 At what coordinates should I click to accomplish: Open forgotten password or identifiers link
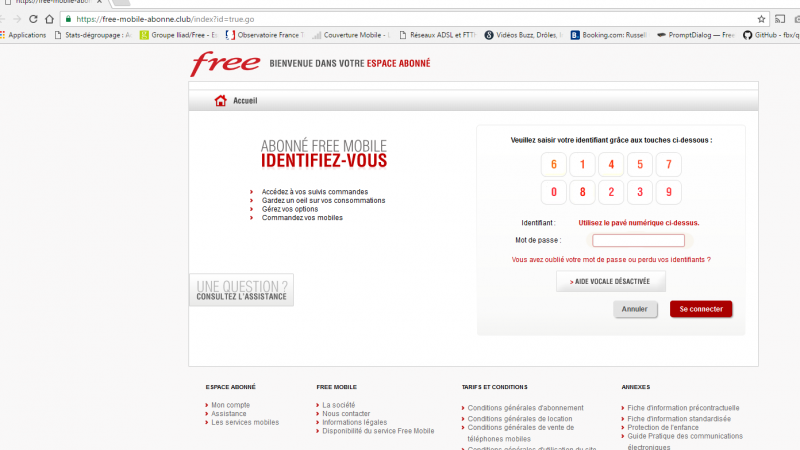[611, 260]
